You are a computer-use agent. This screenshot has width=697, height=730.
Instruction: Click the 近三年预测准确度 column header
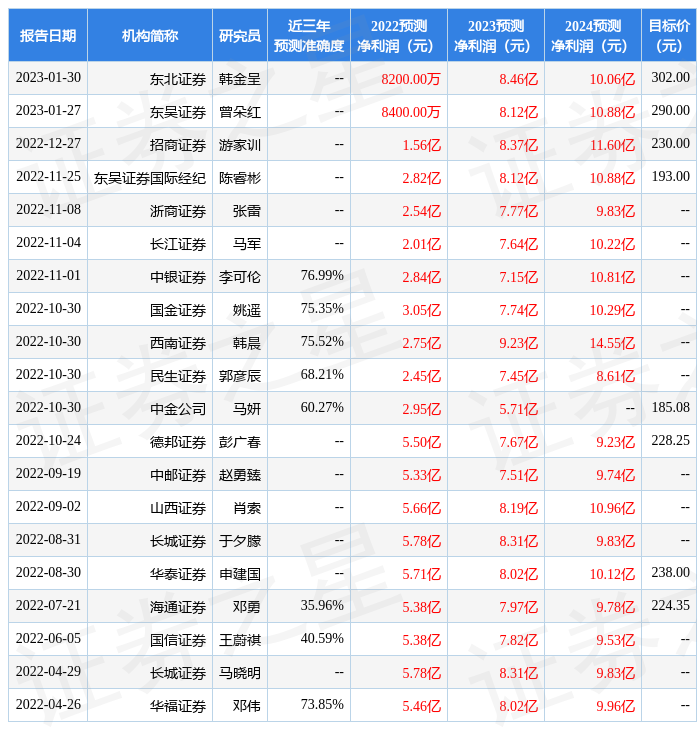(309, 35)
